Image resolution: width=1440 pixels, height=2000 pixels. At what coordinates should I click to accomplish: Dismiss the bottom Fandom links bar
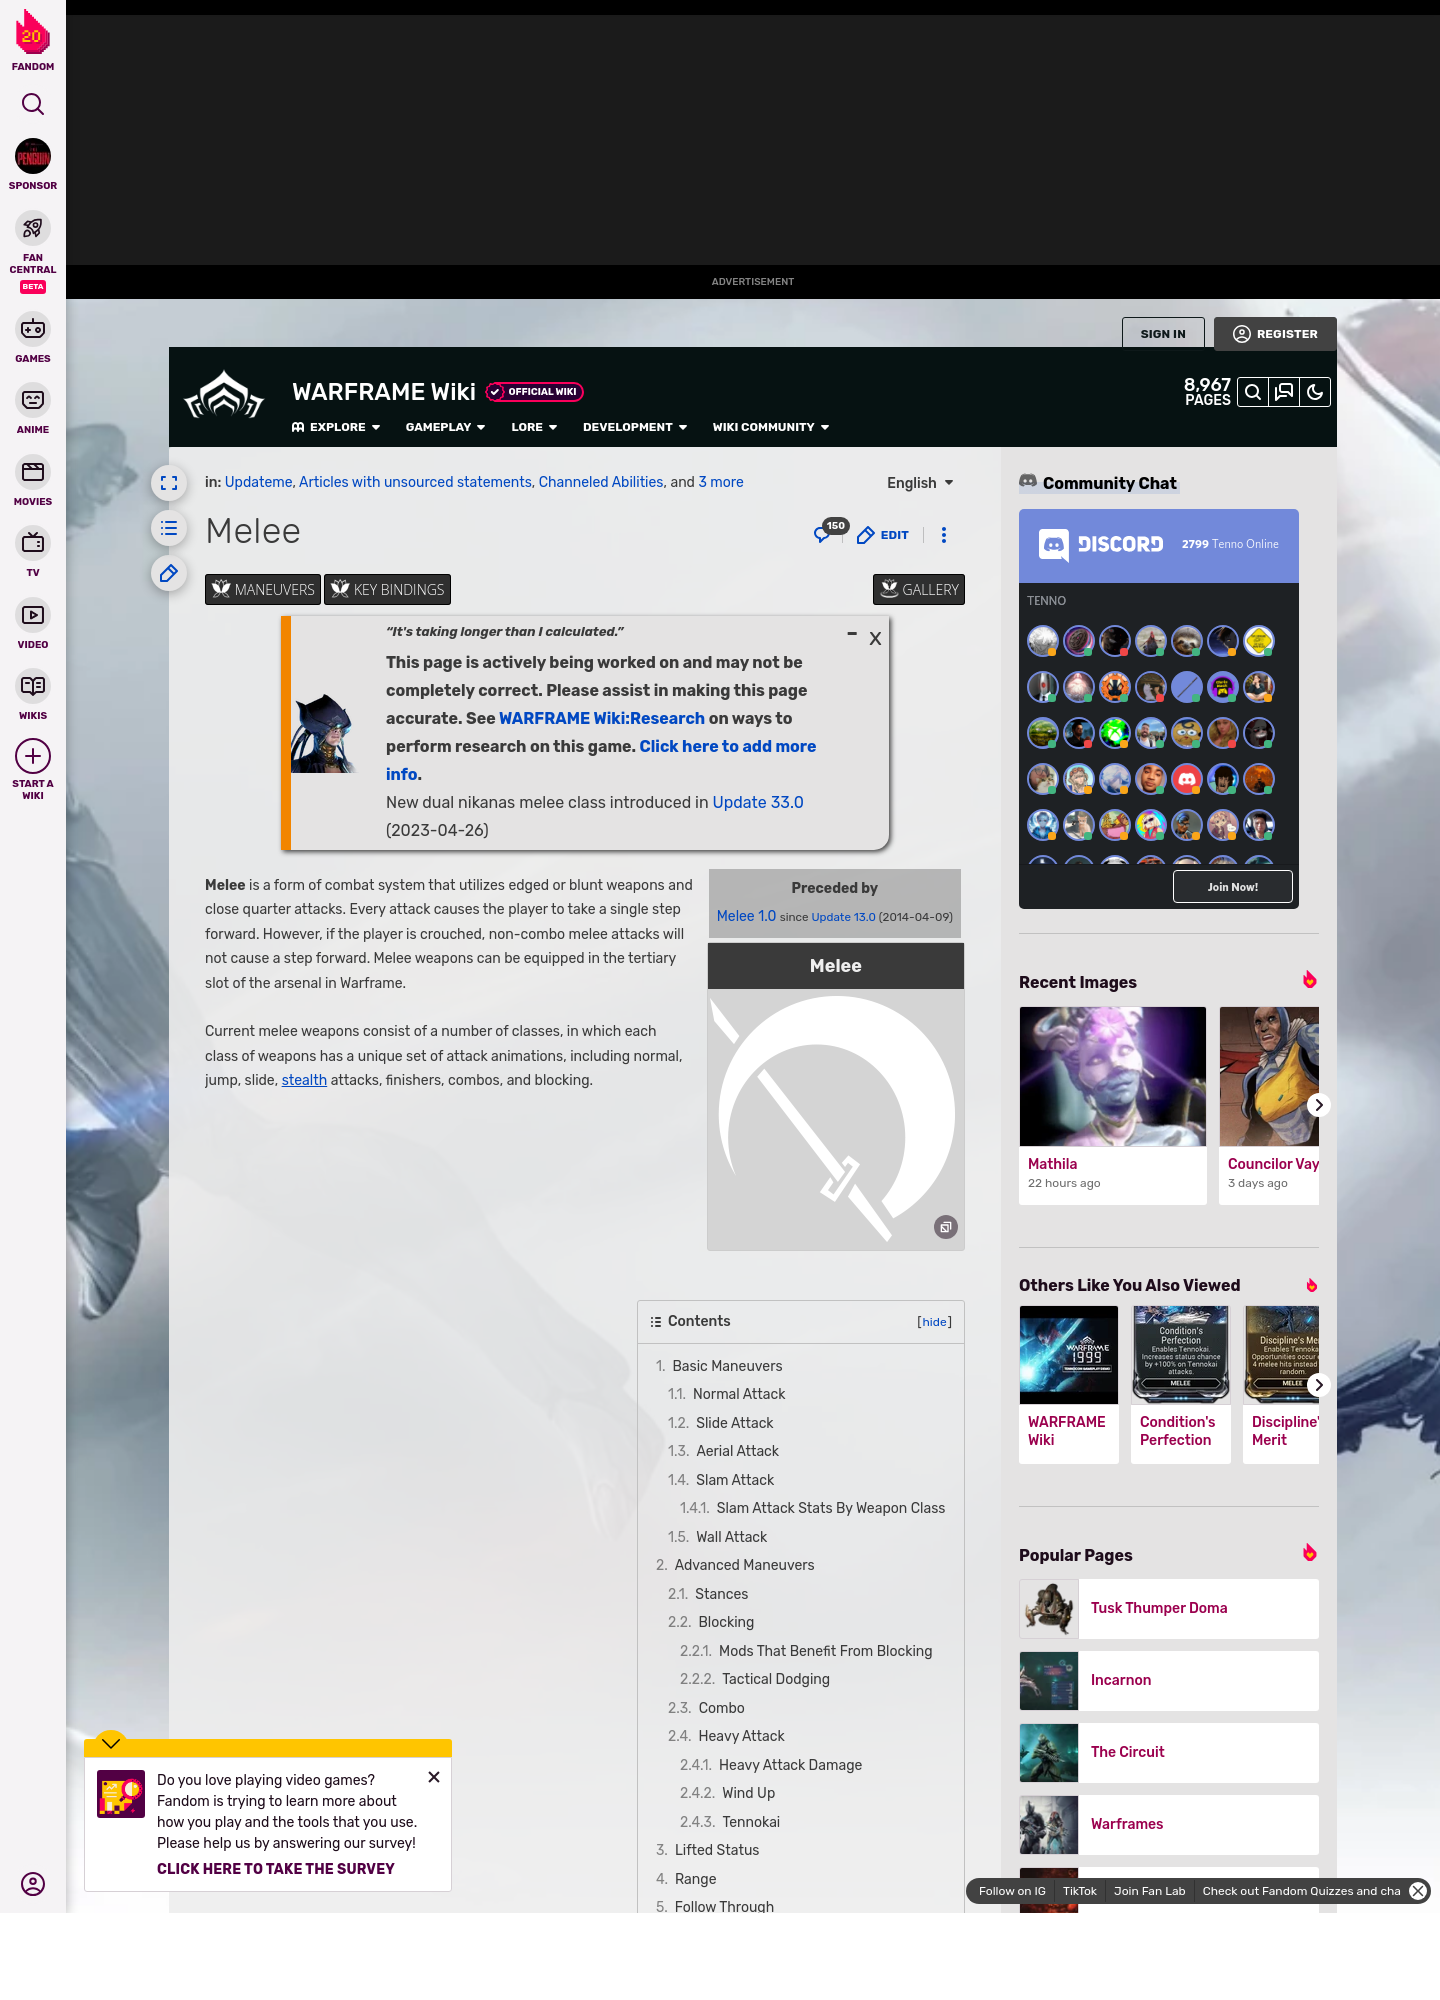coord(1418,1891)
